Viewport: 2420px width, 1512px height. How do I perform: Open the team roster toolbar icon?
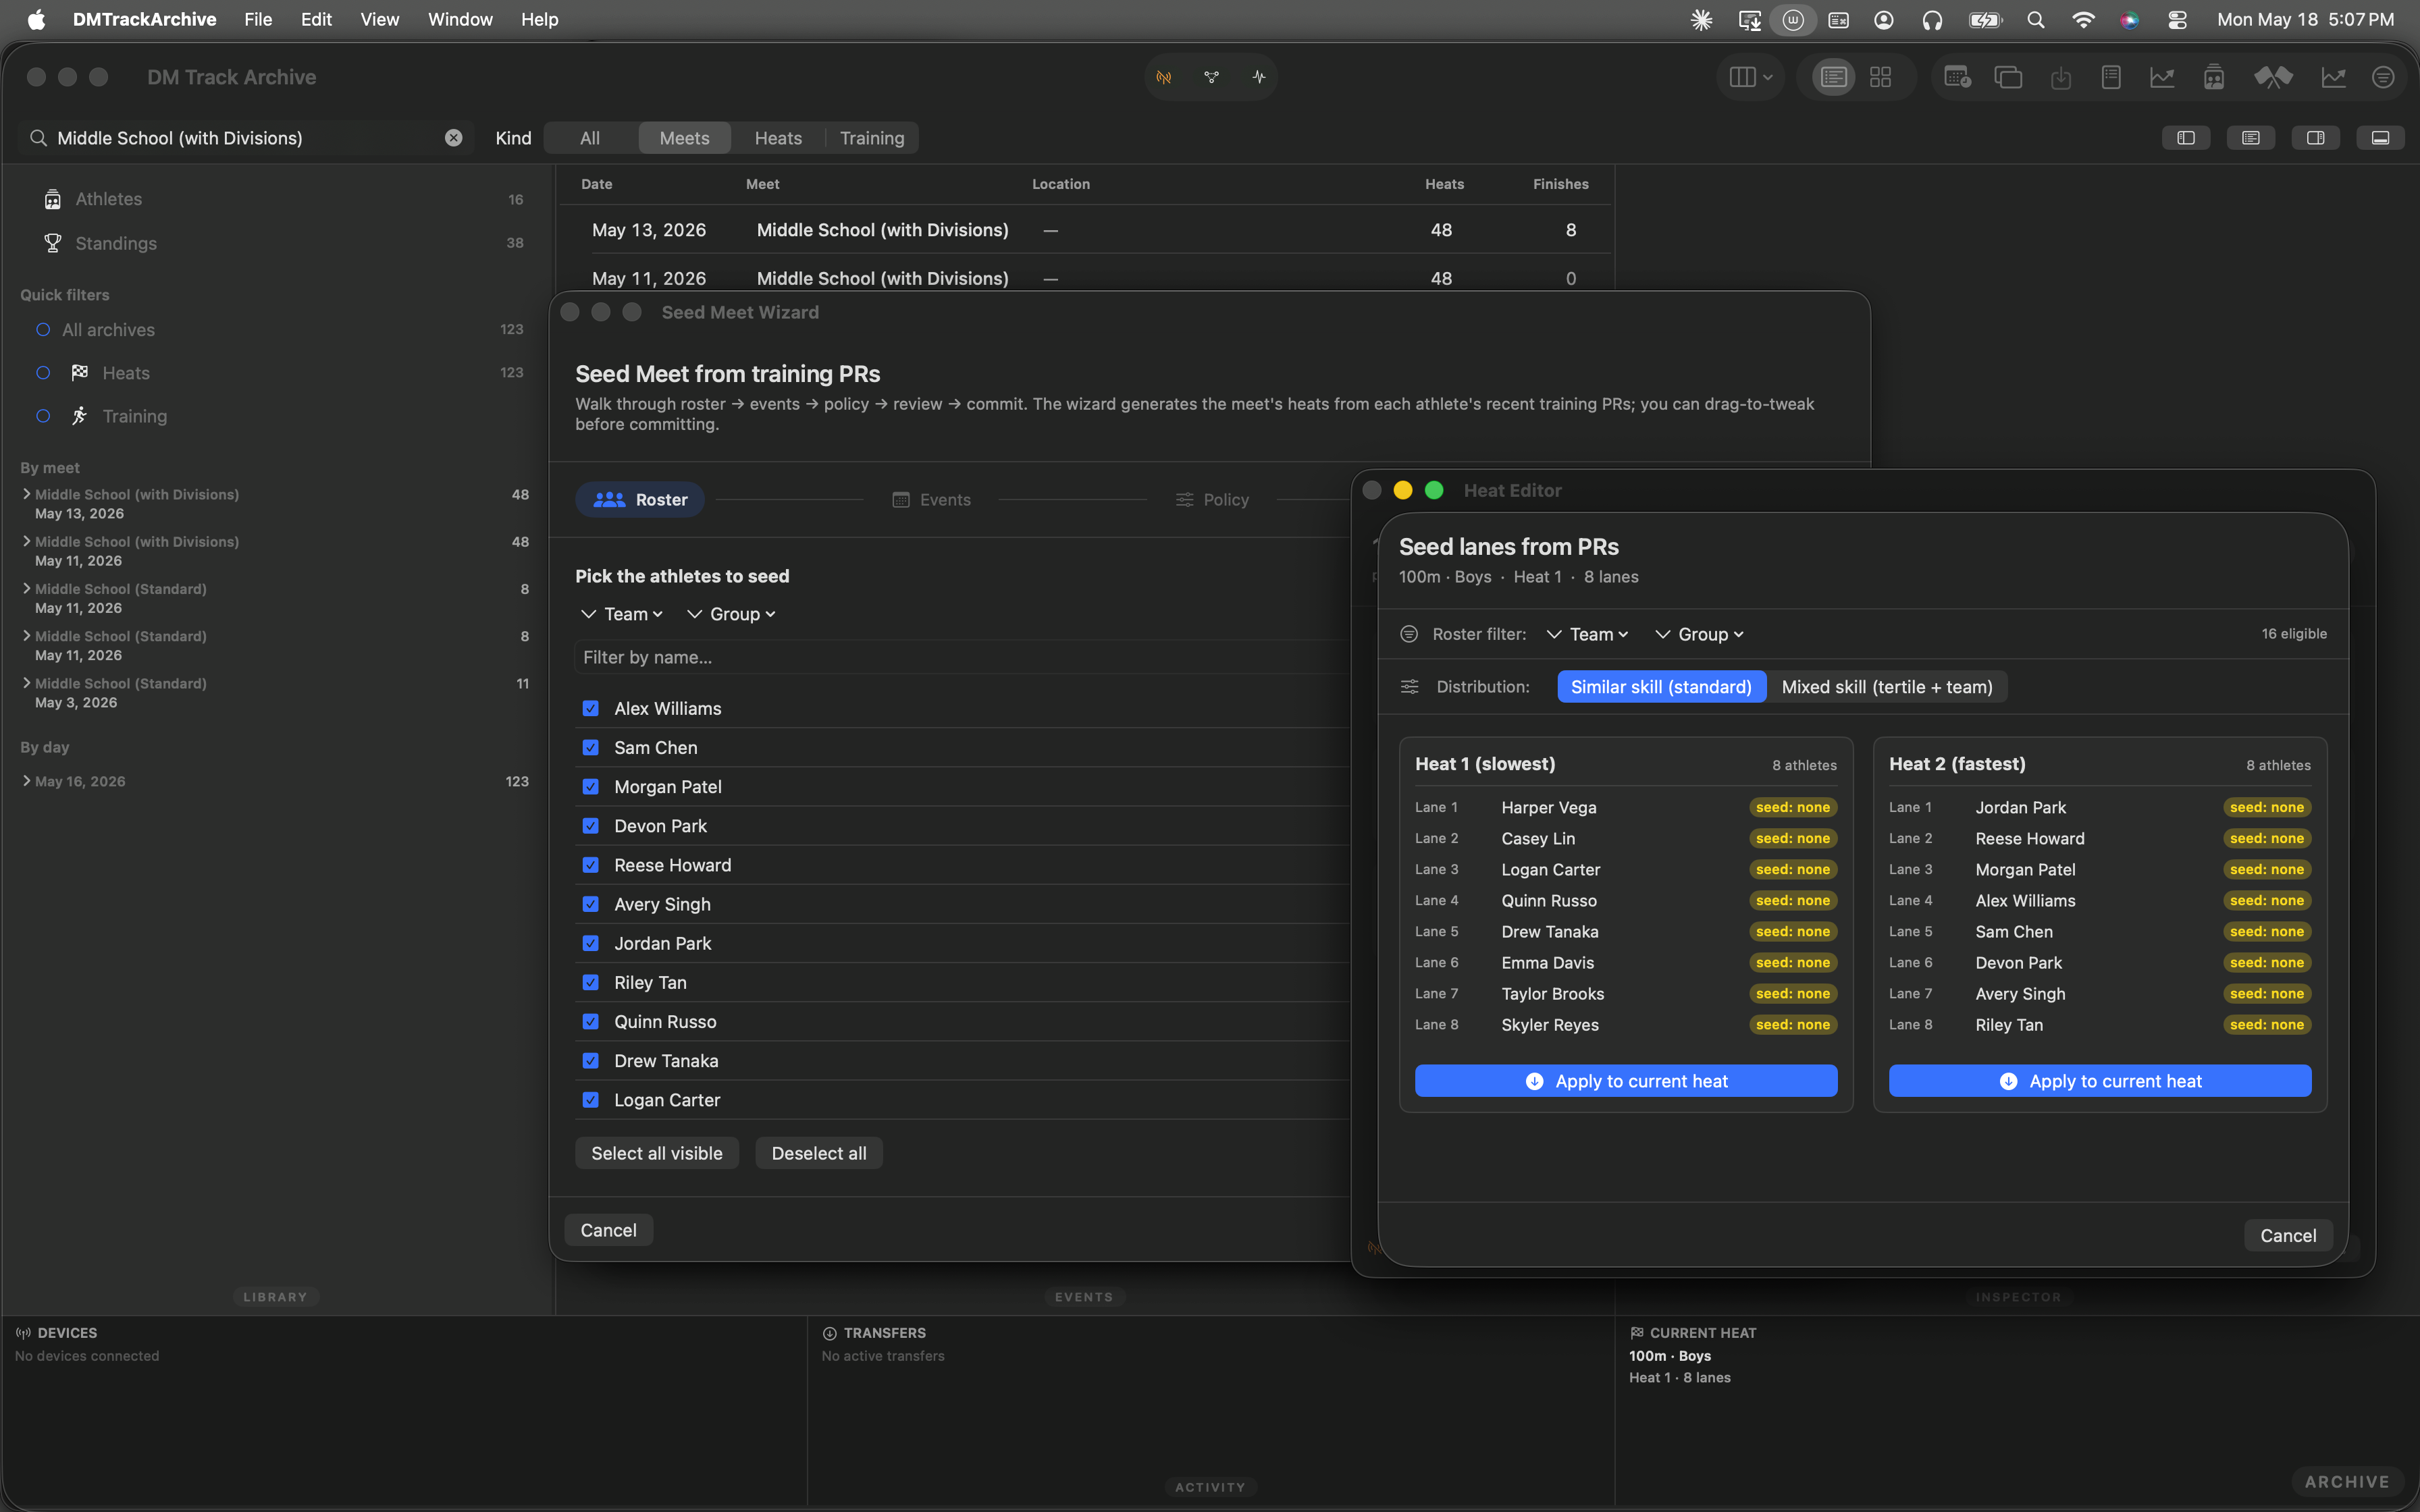[2214, 77]
